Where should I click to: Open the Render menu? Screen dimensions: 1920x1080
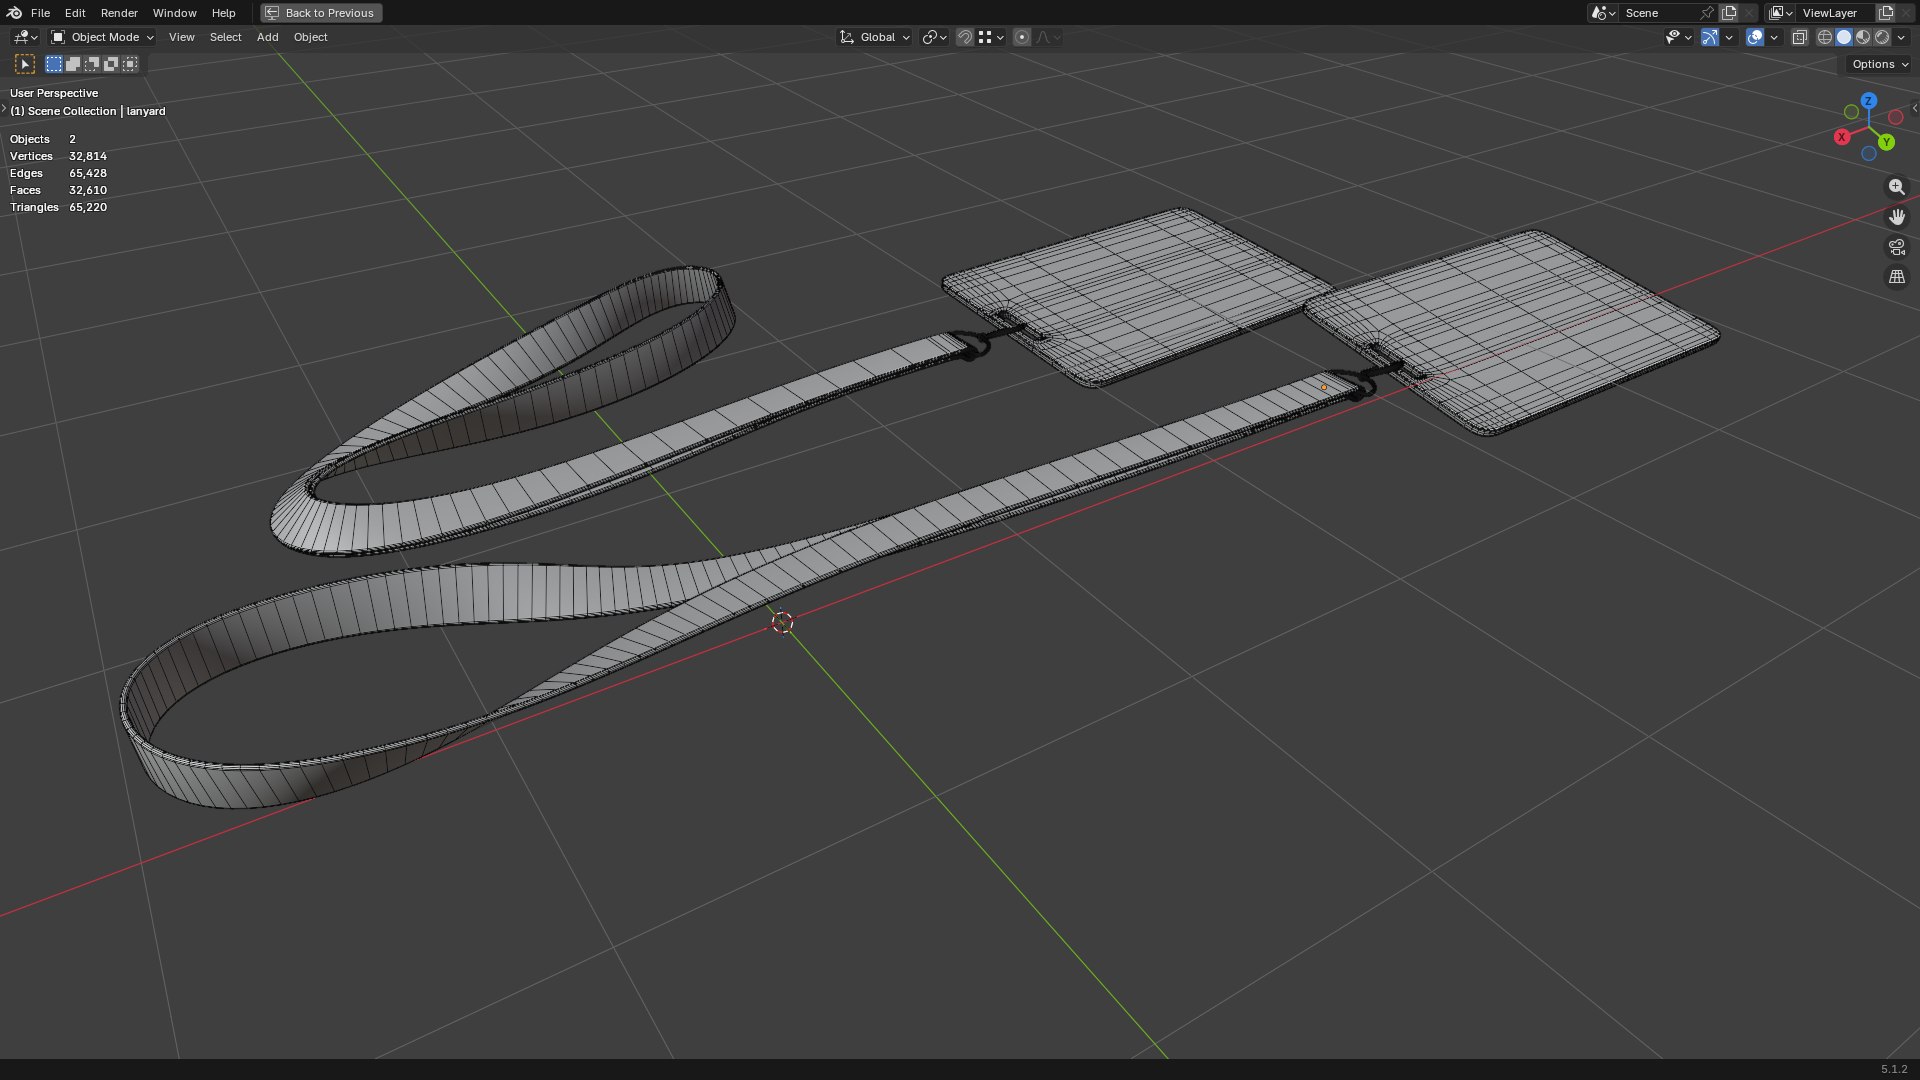119,13
